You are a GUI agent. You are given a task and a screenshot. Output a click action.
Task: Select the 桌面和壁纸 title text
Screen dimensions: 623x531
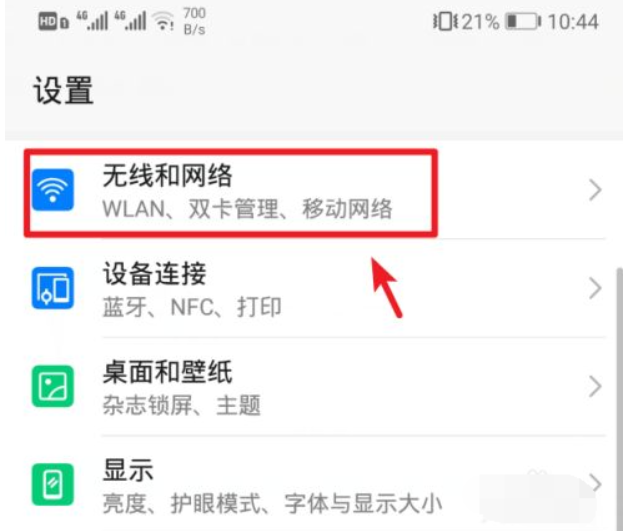click(x=167, y=372)
